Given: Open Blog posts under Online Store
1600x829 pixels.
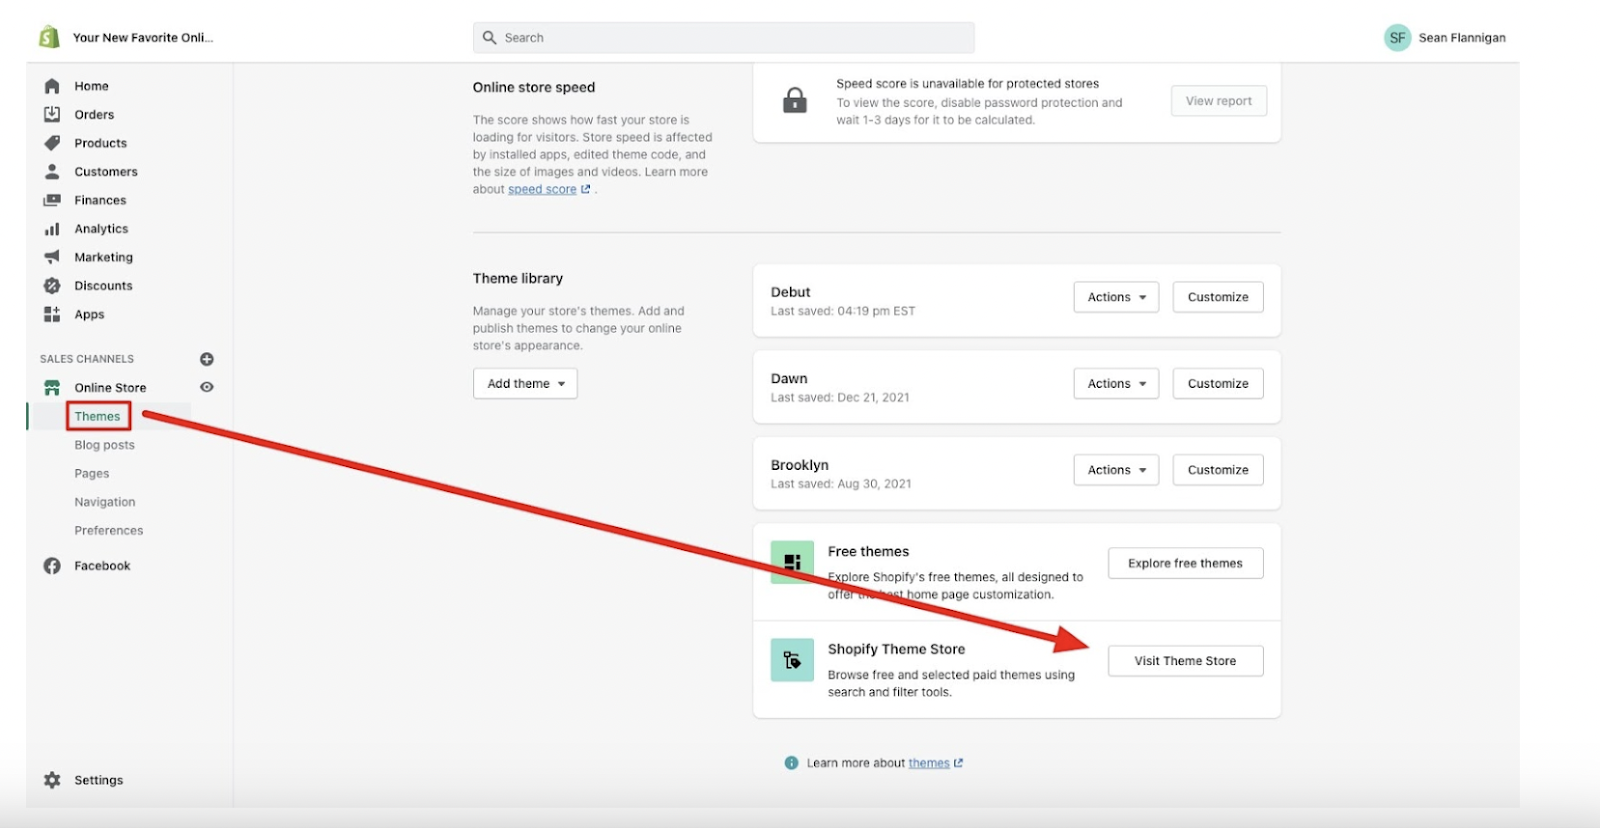Looking at the screenshot, I should point(104,445).
